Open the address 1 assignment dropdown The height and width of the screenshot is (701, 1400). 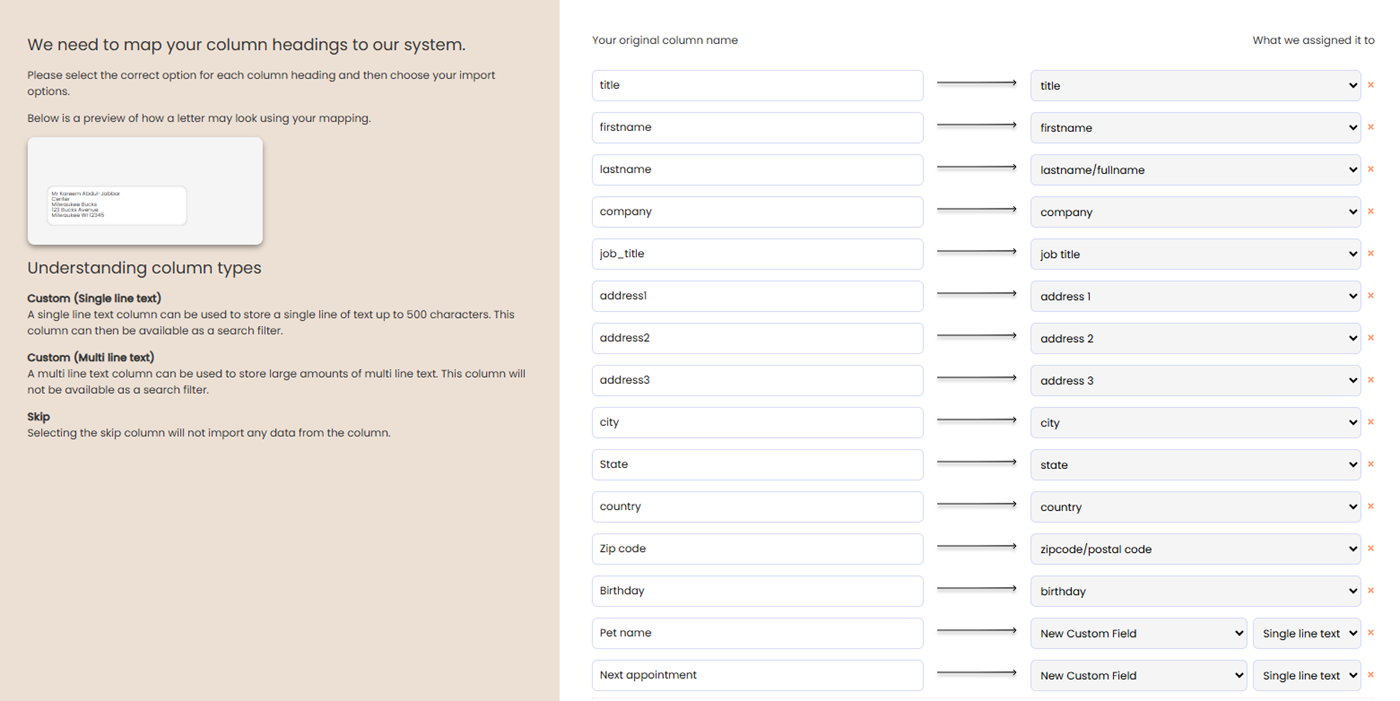coord(1195,296)
